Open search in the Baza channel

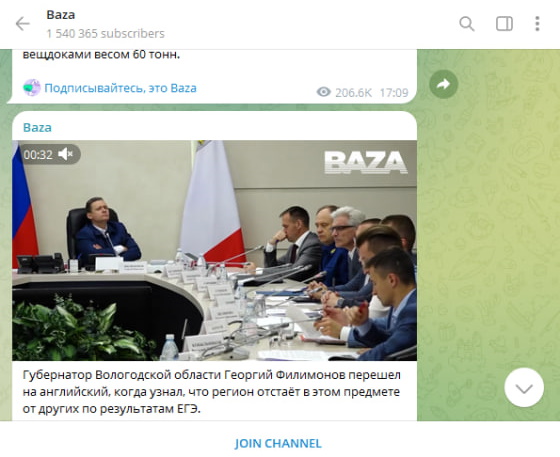tap(466, 24)
